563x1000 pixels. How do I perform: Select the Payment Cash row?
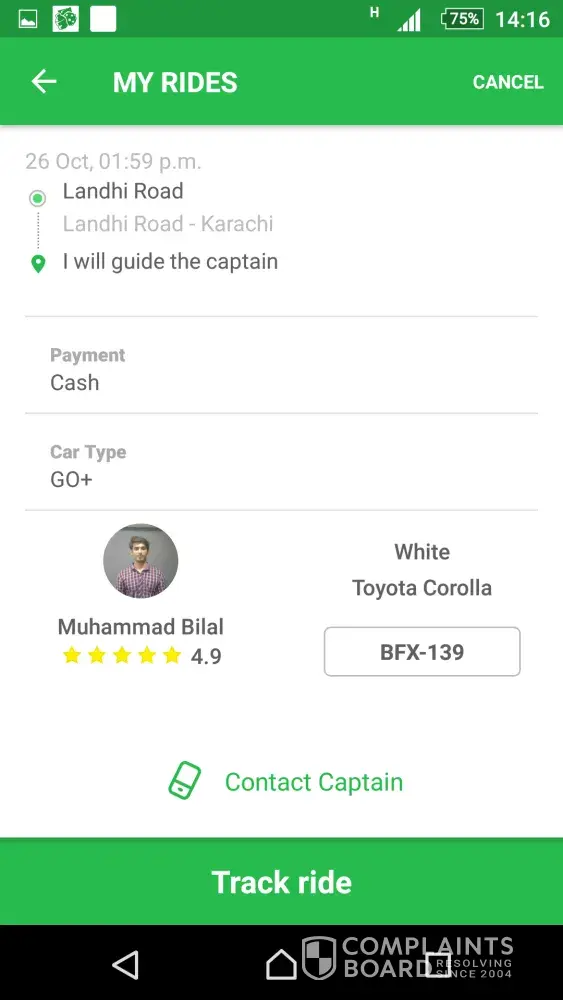pos(281,365)
